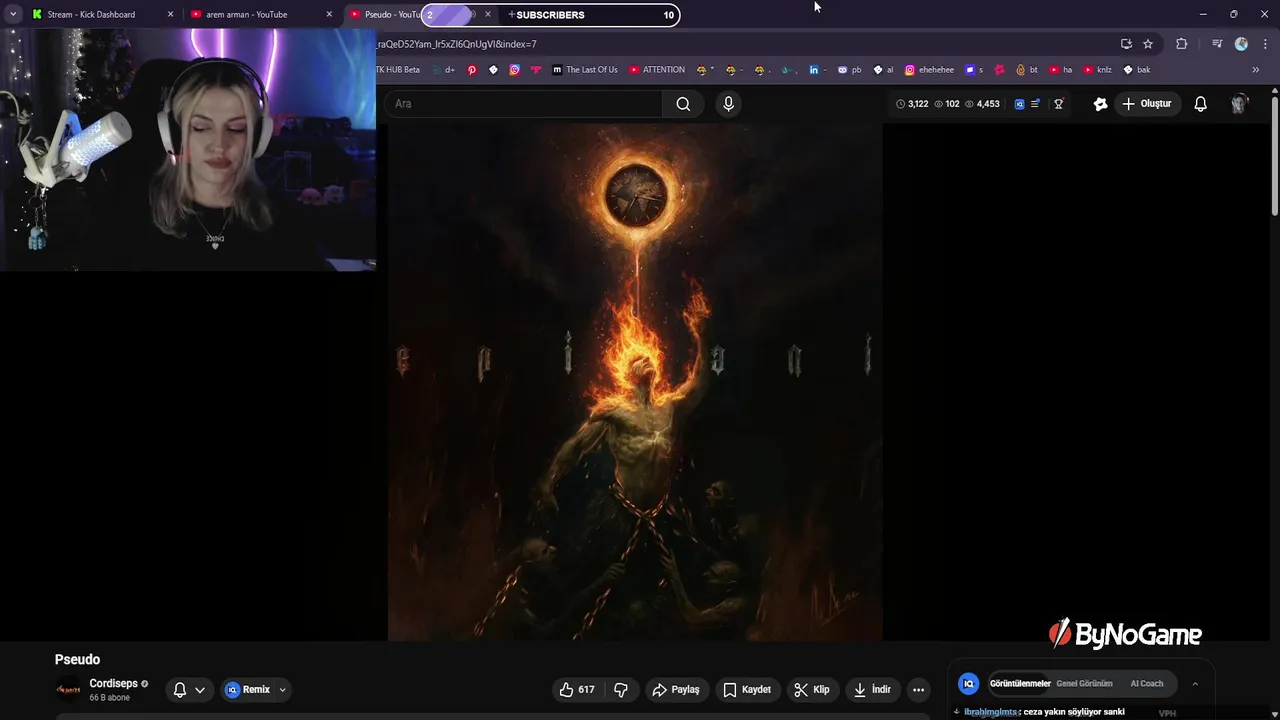Select the Genel Görünüm tab

tap(1084, 684)
